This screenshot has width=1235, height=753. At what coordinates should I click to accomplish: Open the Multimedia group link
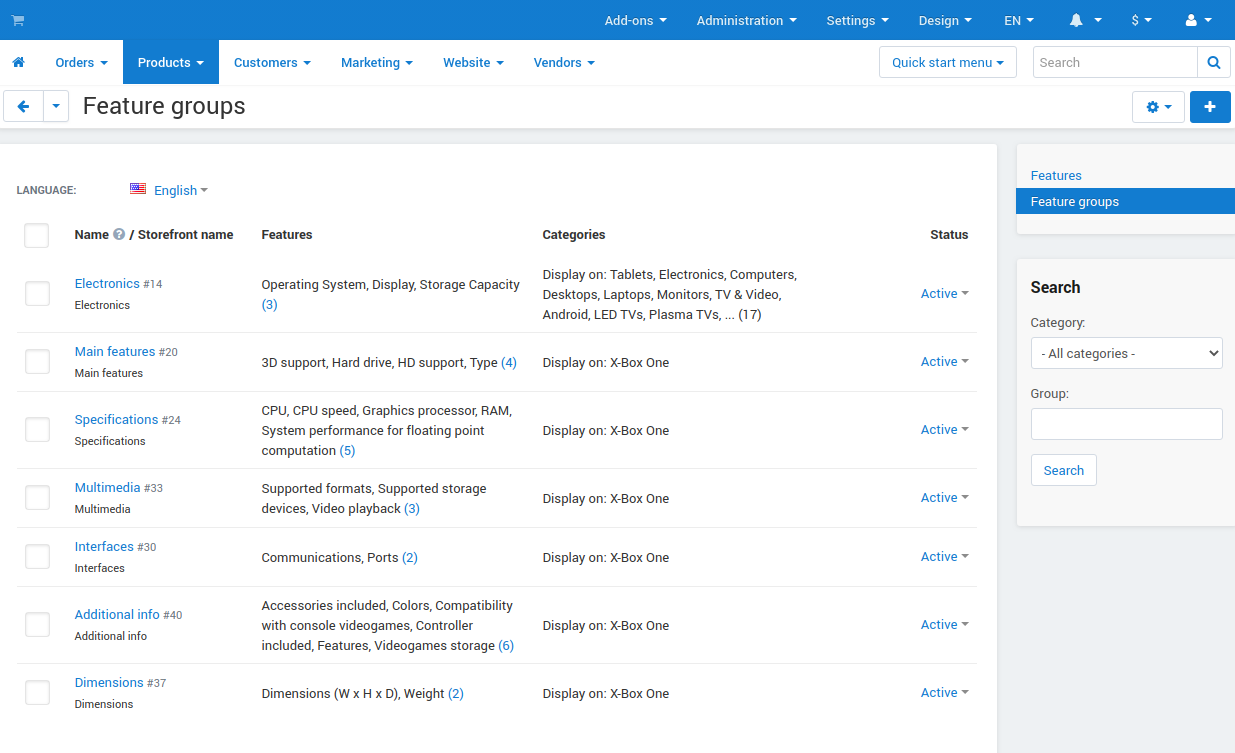click(107, 487)
